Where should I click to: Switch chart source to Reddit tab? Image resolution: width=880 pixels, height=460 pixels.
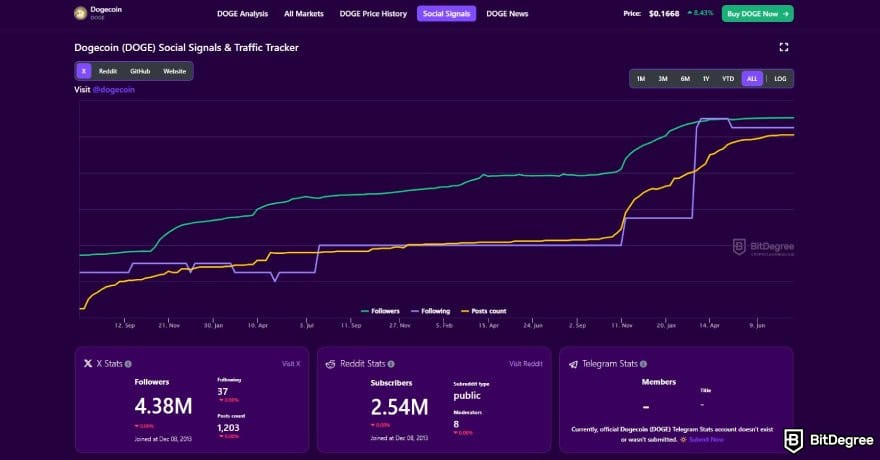(x=108, y=71)
